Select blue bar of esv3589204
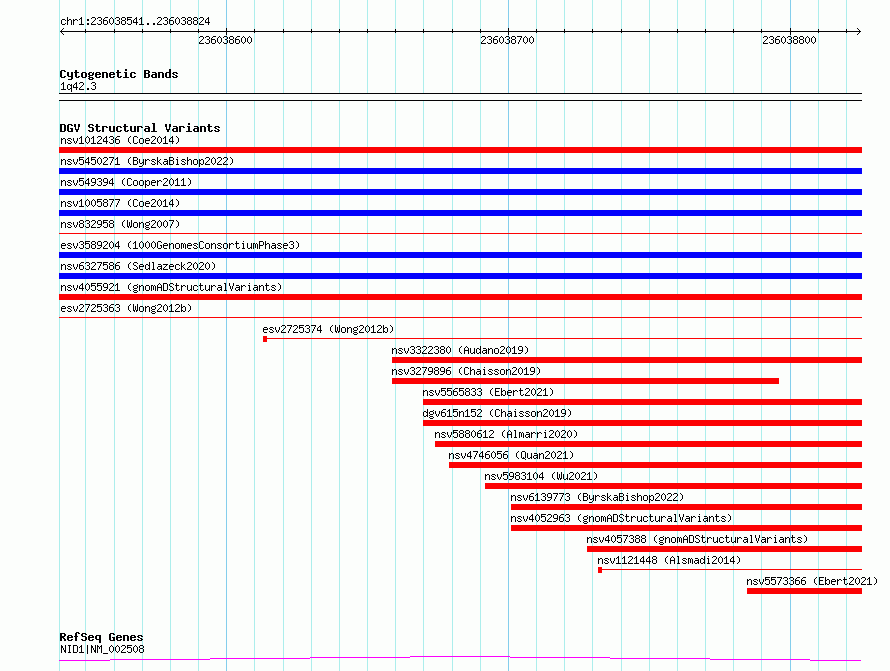Screen dimensions: 890x671 point(460,255)
